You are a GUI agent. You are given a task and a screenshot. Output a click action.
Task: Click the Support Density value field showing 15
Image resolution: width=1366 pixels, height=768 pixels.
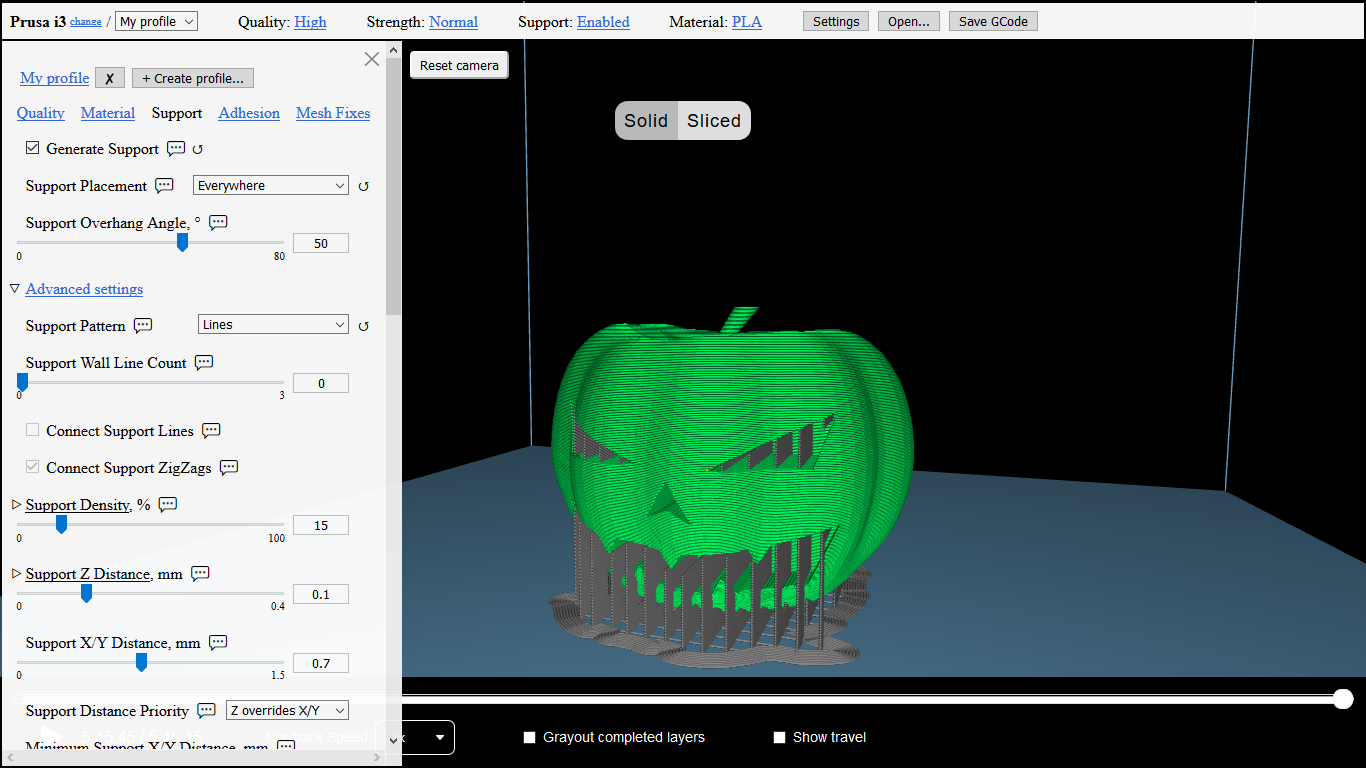(x=321, y=525)
